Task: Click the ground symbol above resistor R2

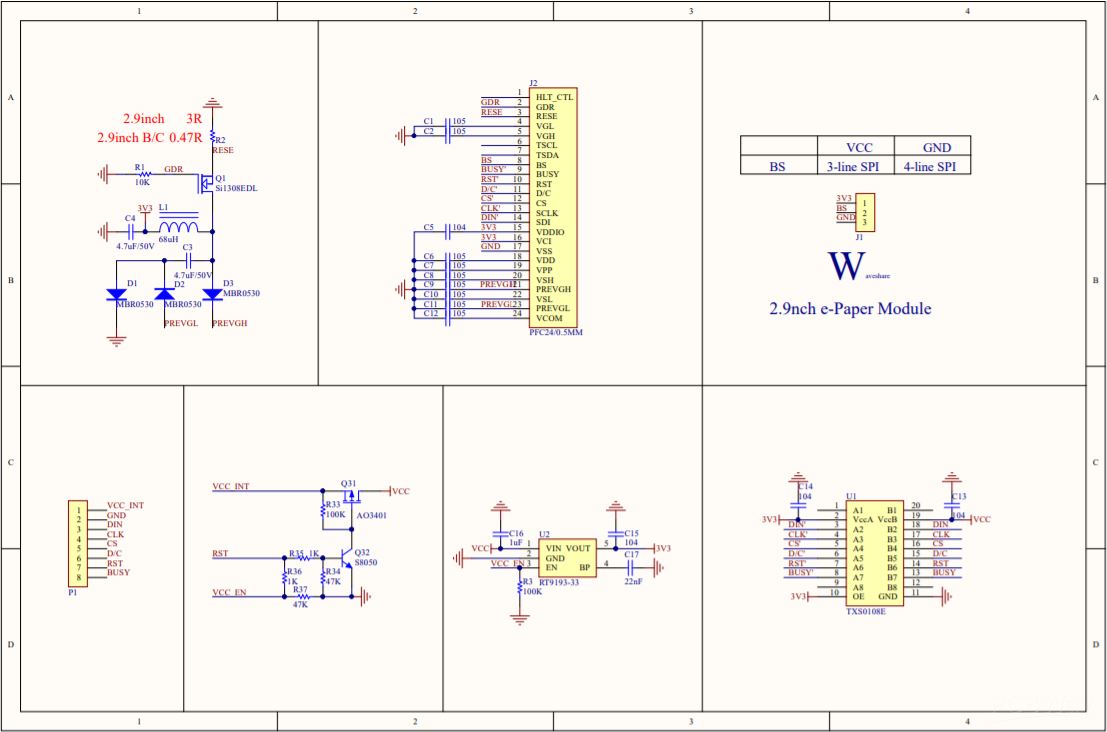Action: 212,103
